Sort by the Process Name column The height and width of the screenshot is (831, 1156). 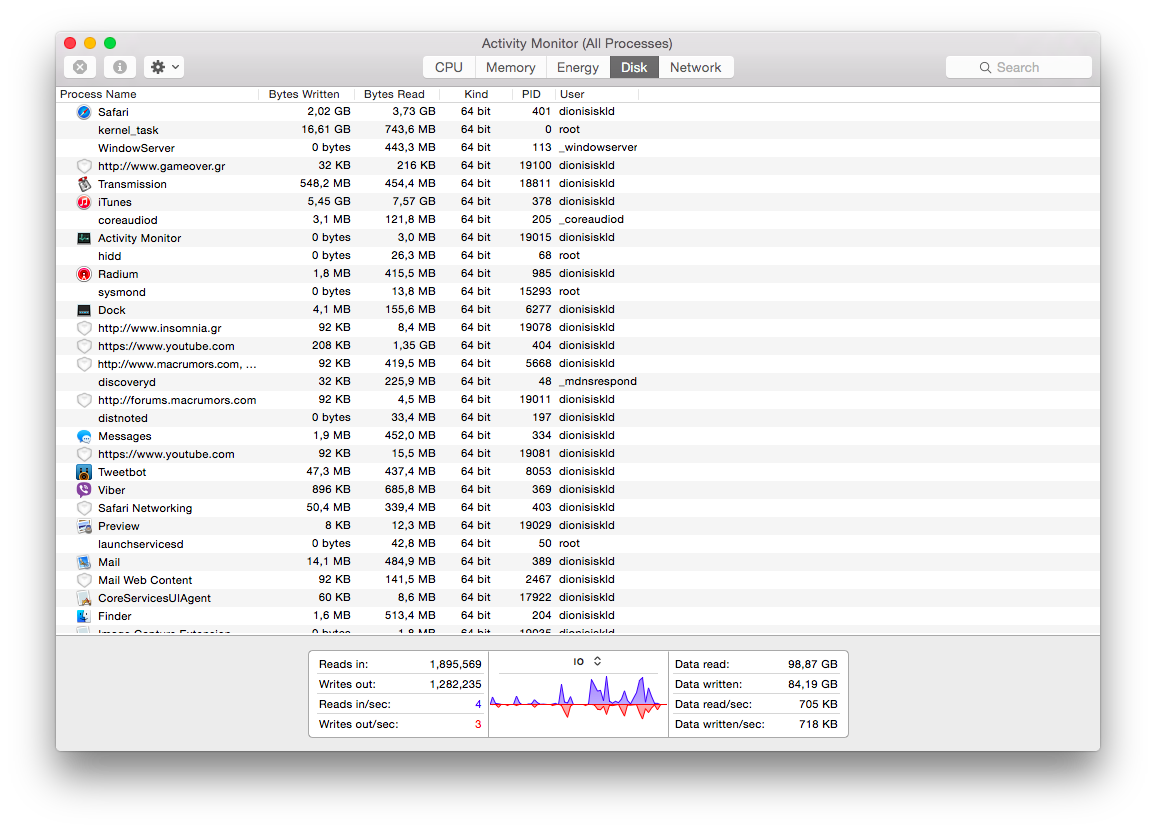tap(157, 94)
